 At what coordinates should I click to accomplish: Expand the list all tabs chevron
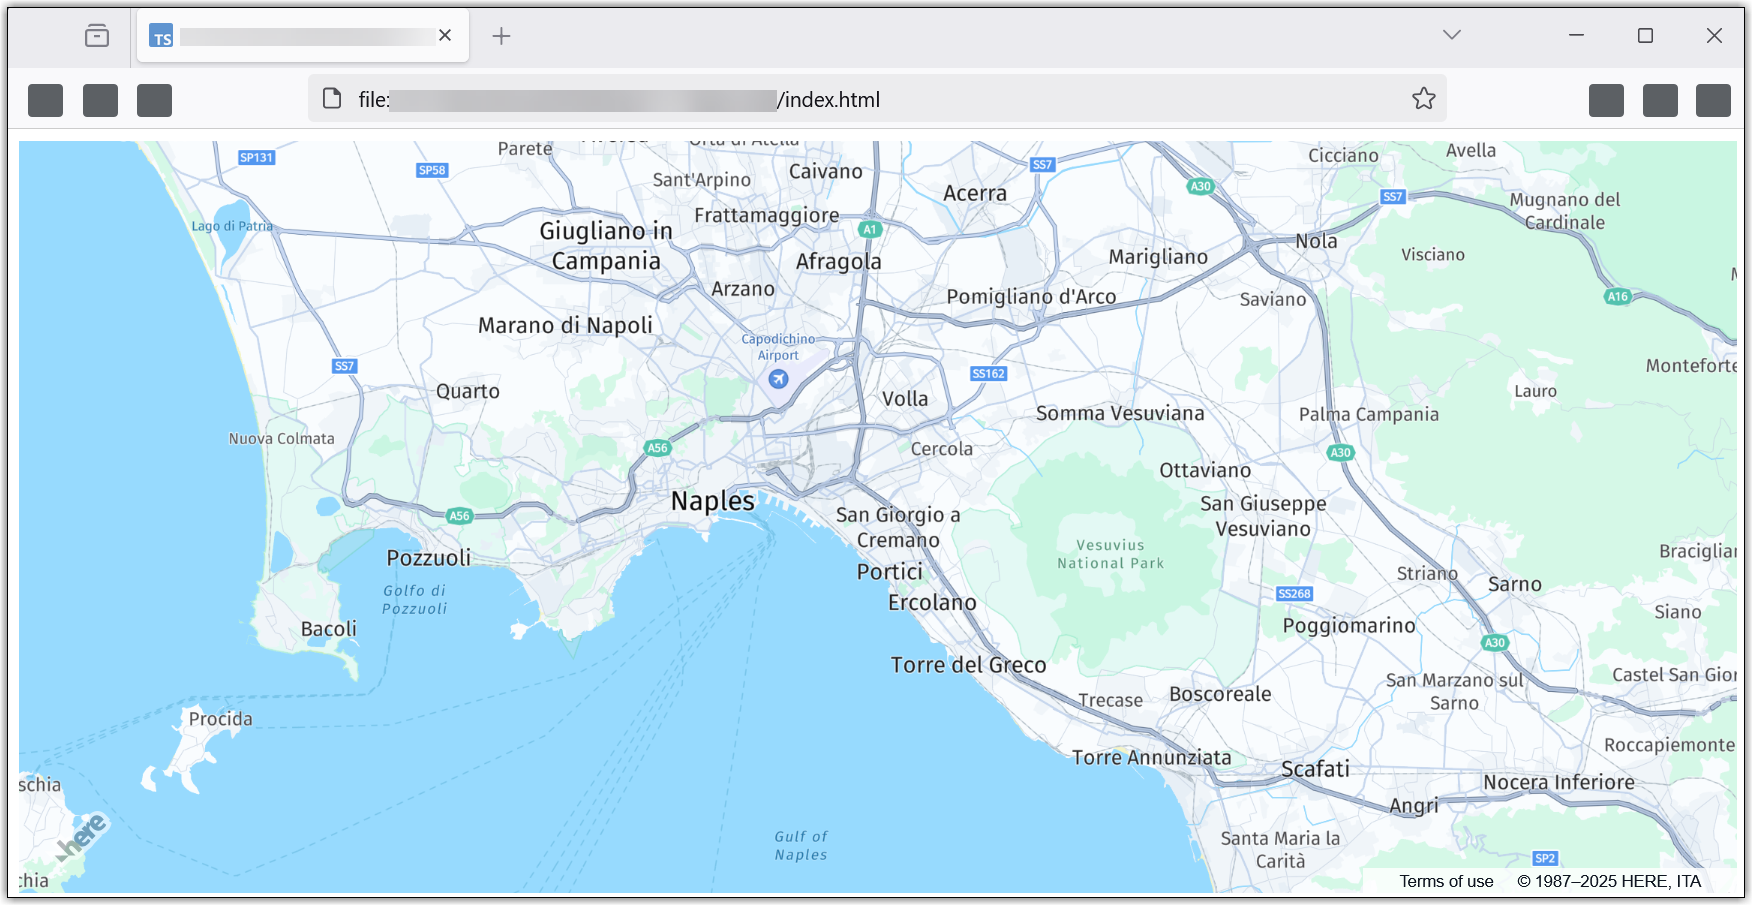1452,35
